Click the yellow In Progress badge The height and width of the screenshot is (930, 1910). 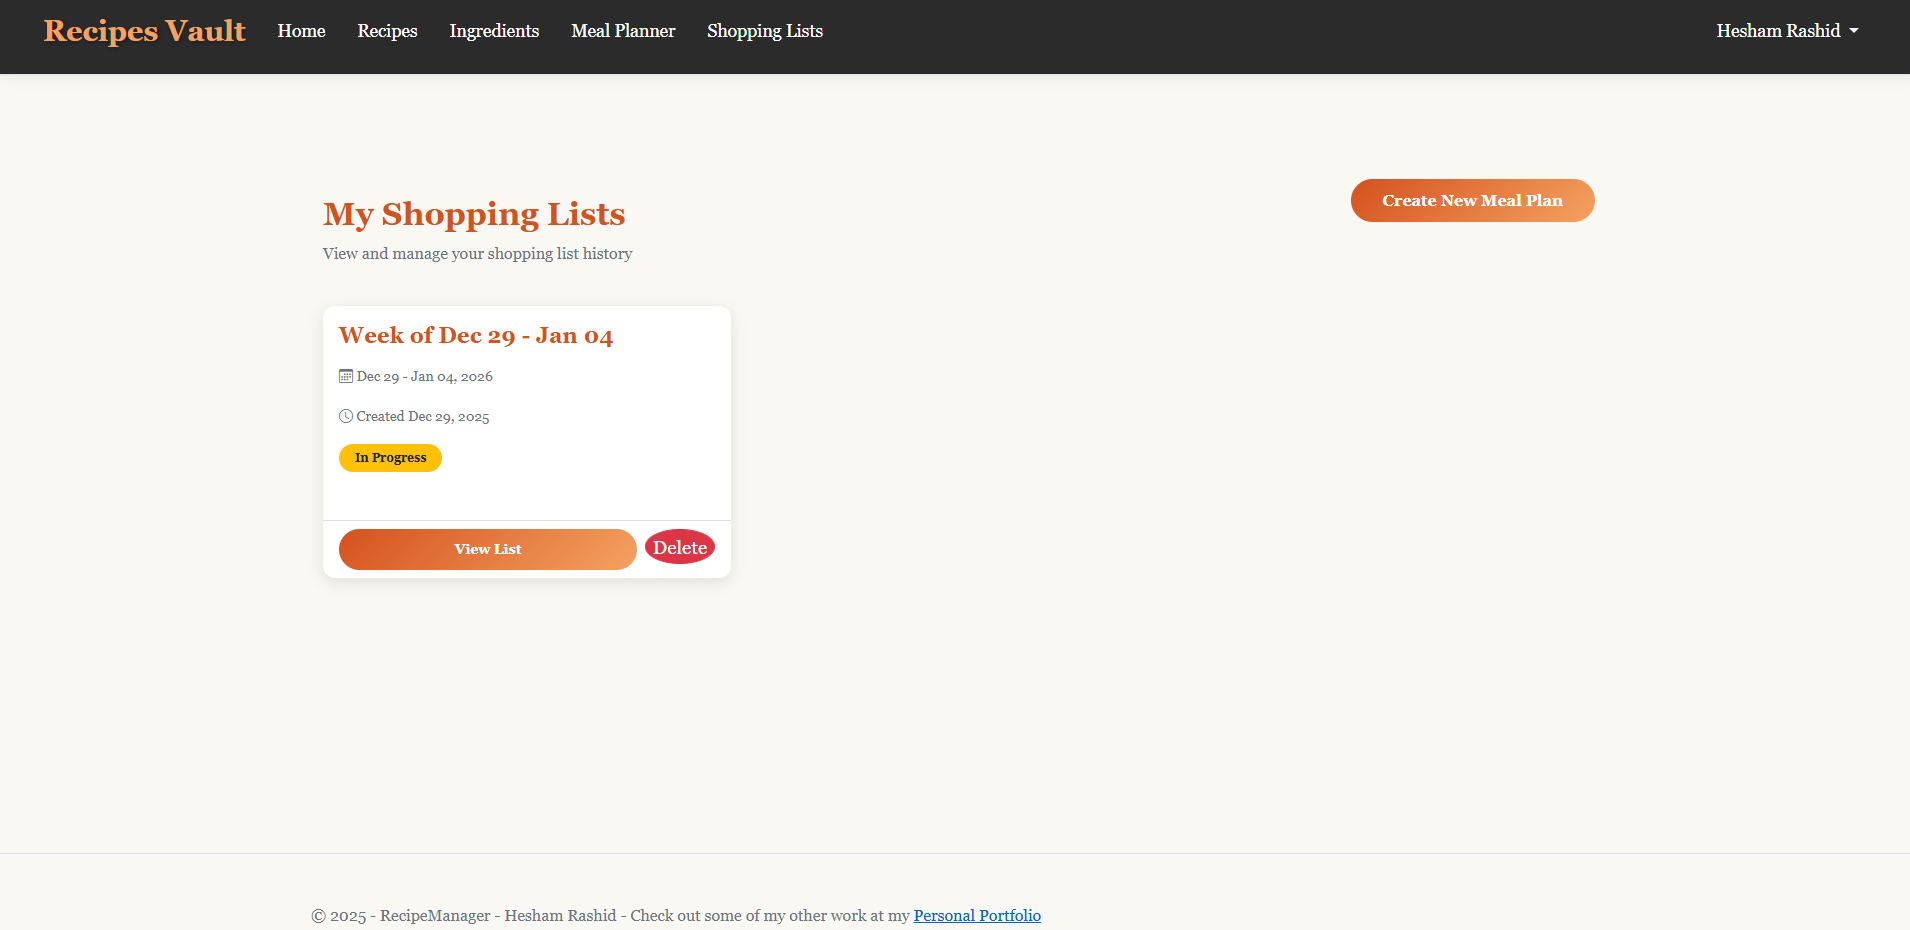390,458
